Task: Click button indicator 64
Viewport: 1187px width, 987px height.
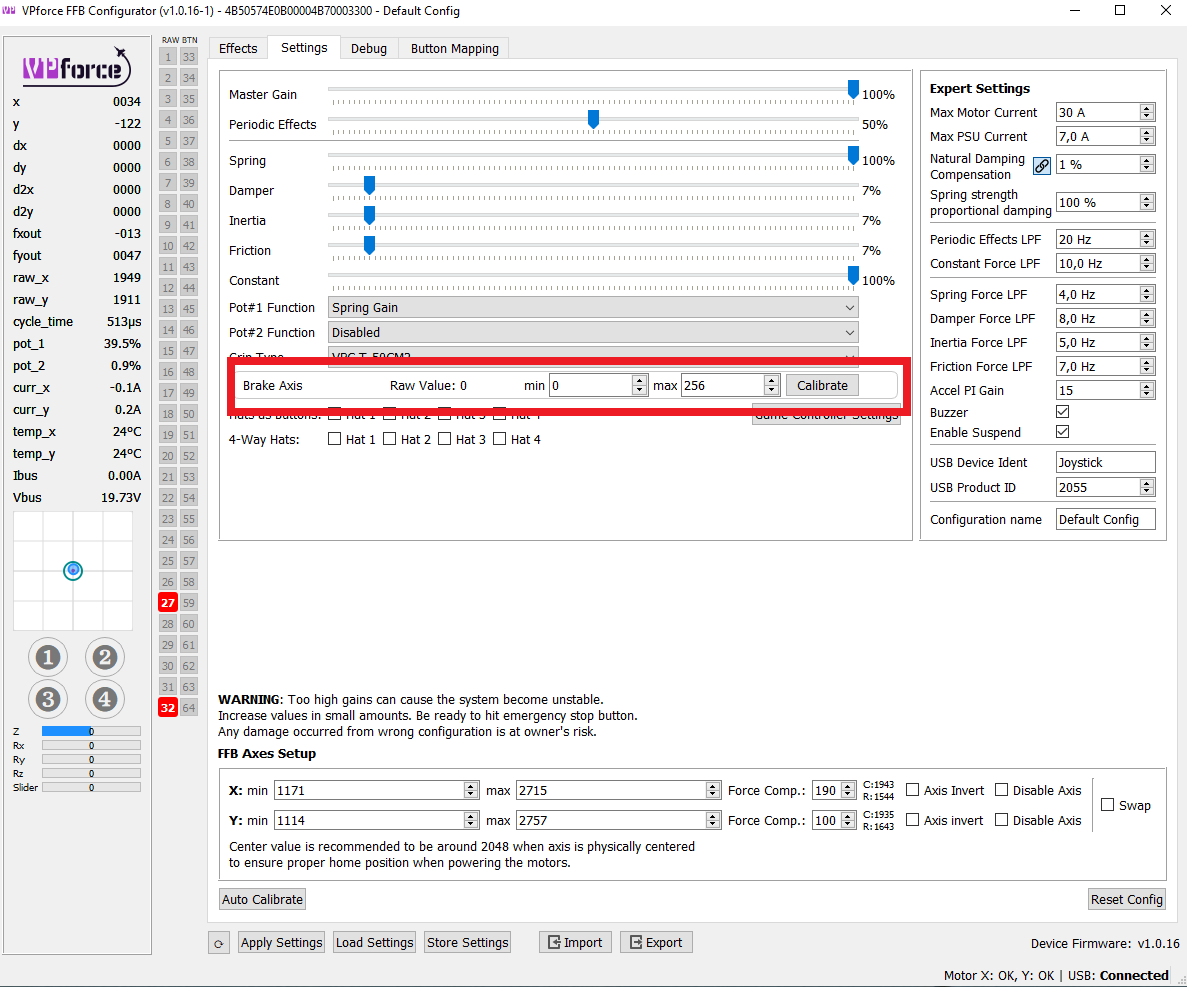Action: (188, 708)
